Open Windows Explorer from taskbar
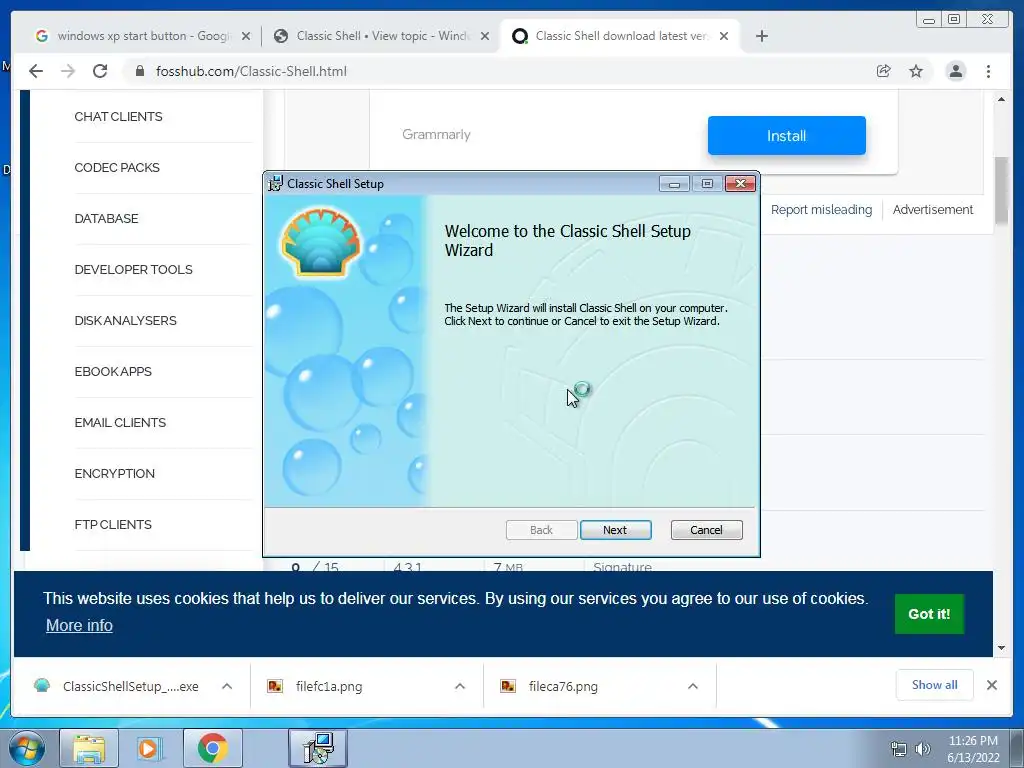 coord(89,748)
